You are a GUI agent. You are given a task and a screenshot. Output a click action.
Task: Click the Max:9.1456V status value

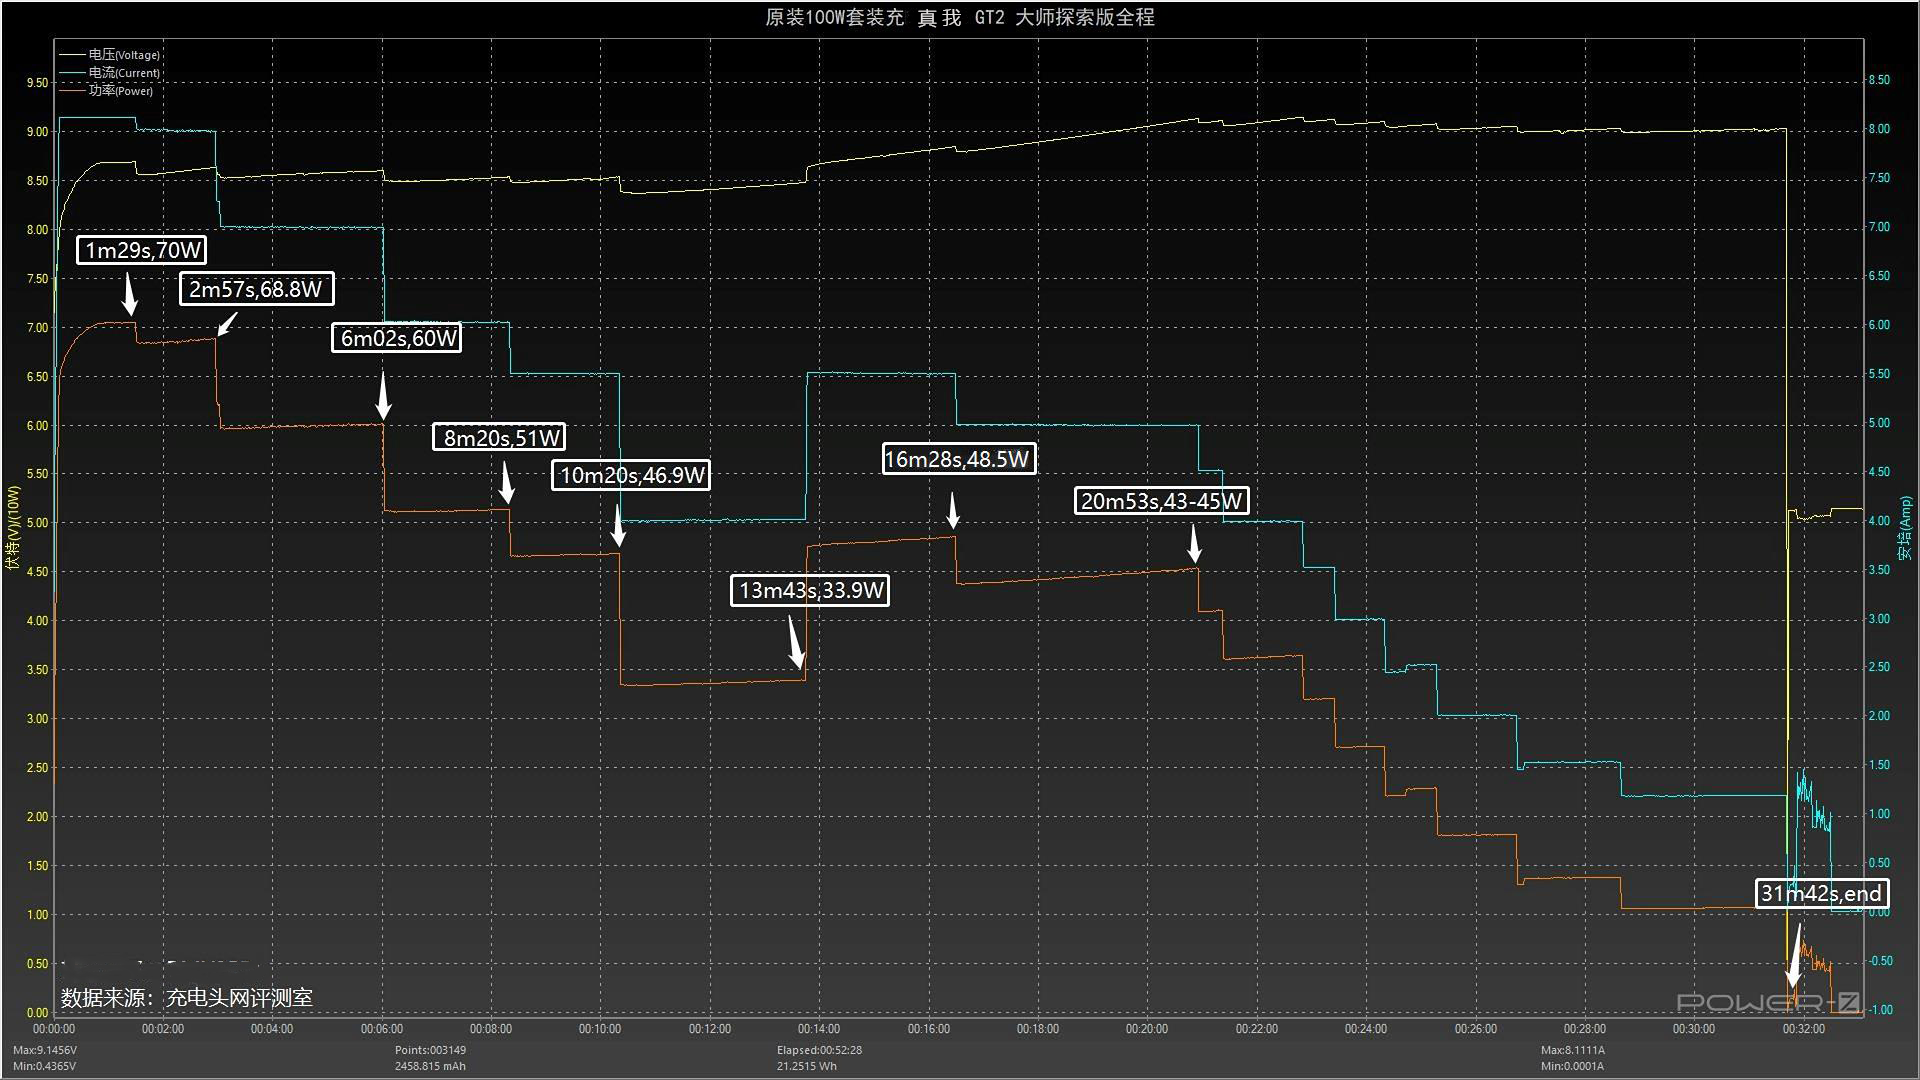(x=45, y=1050)
